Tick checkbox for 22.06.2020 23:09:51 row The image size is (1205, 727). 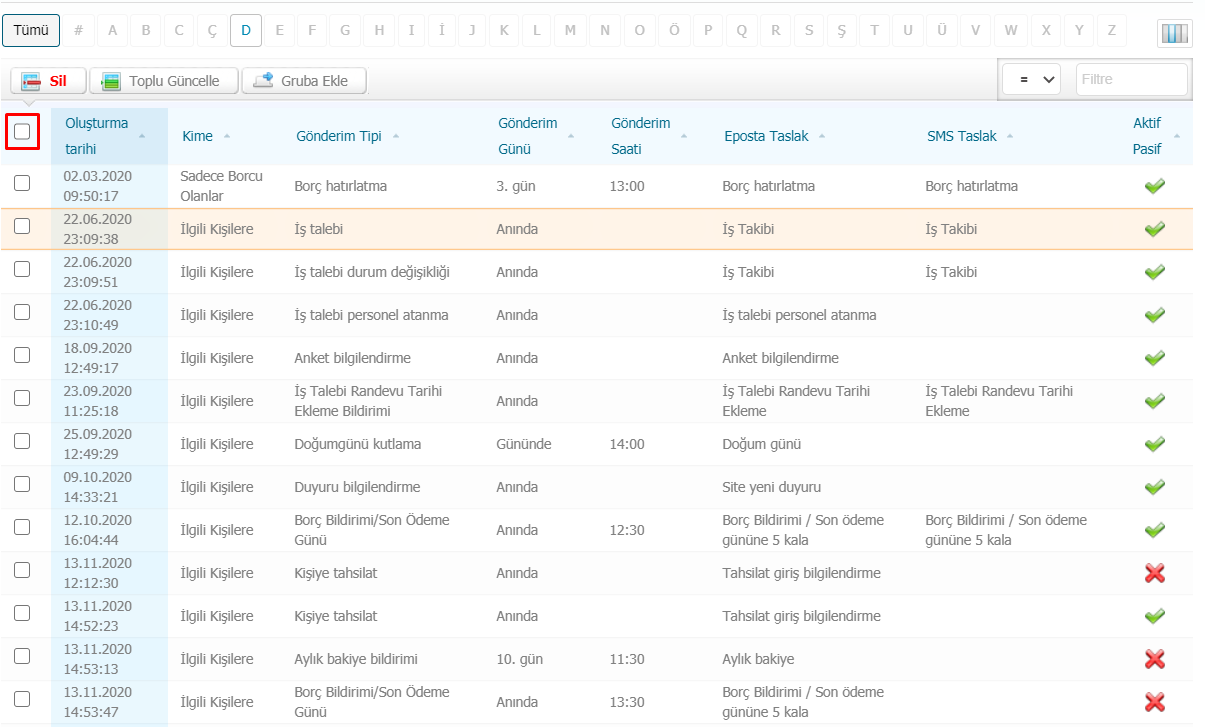(x=22, y=269)
